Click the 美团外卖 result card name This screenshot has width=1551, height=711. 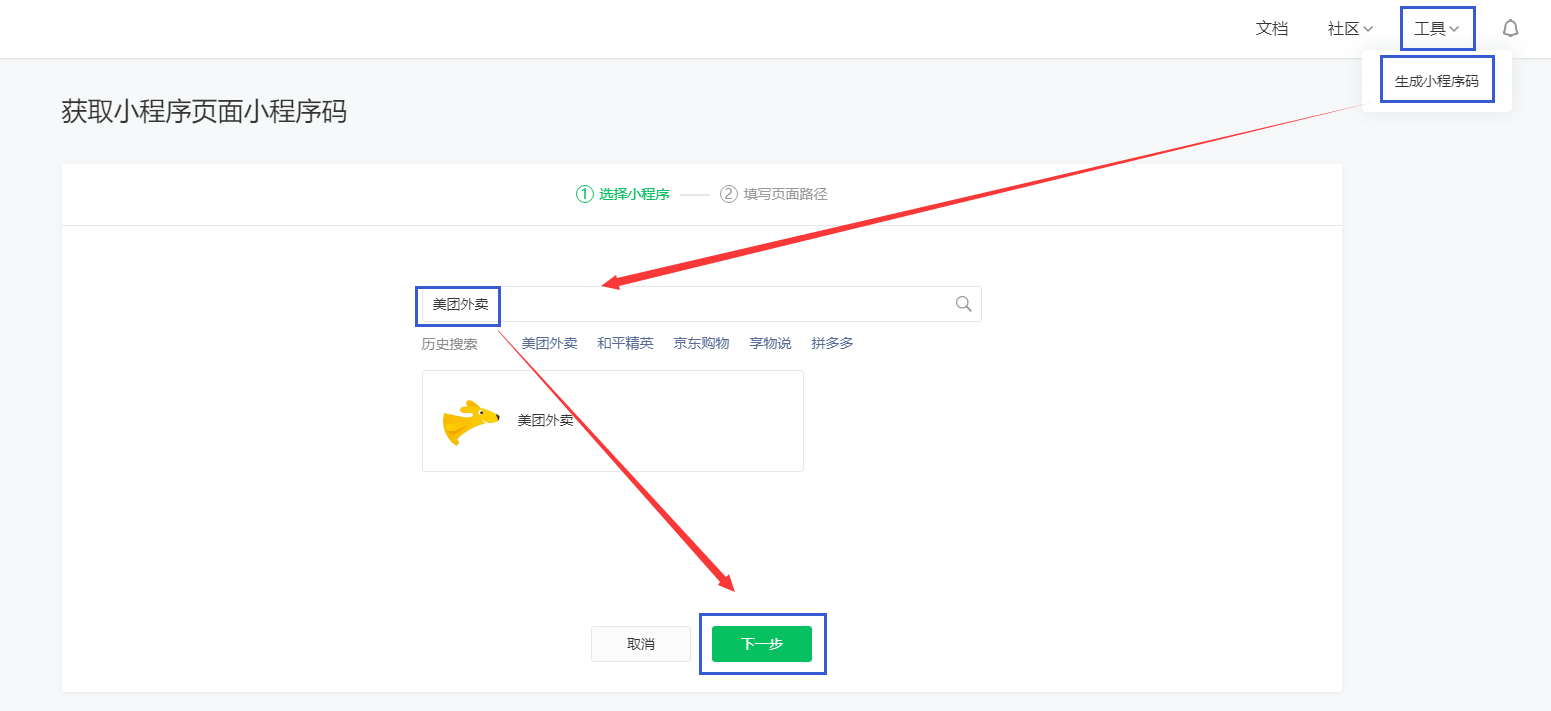[545, 421]
